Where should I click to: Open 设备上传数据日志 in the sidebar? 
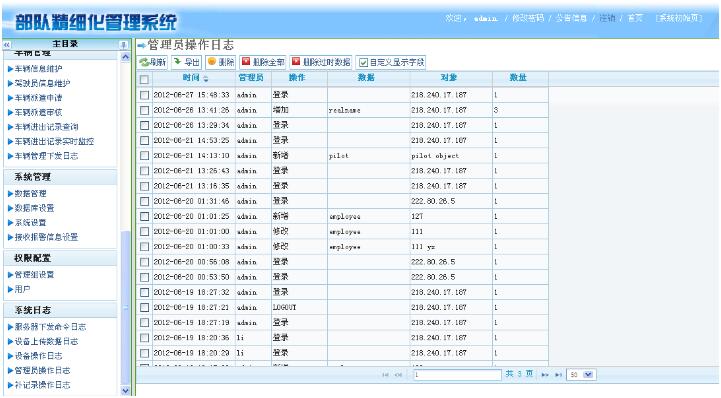pyautogui.click(x=46, y=341)
